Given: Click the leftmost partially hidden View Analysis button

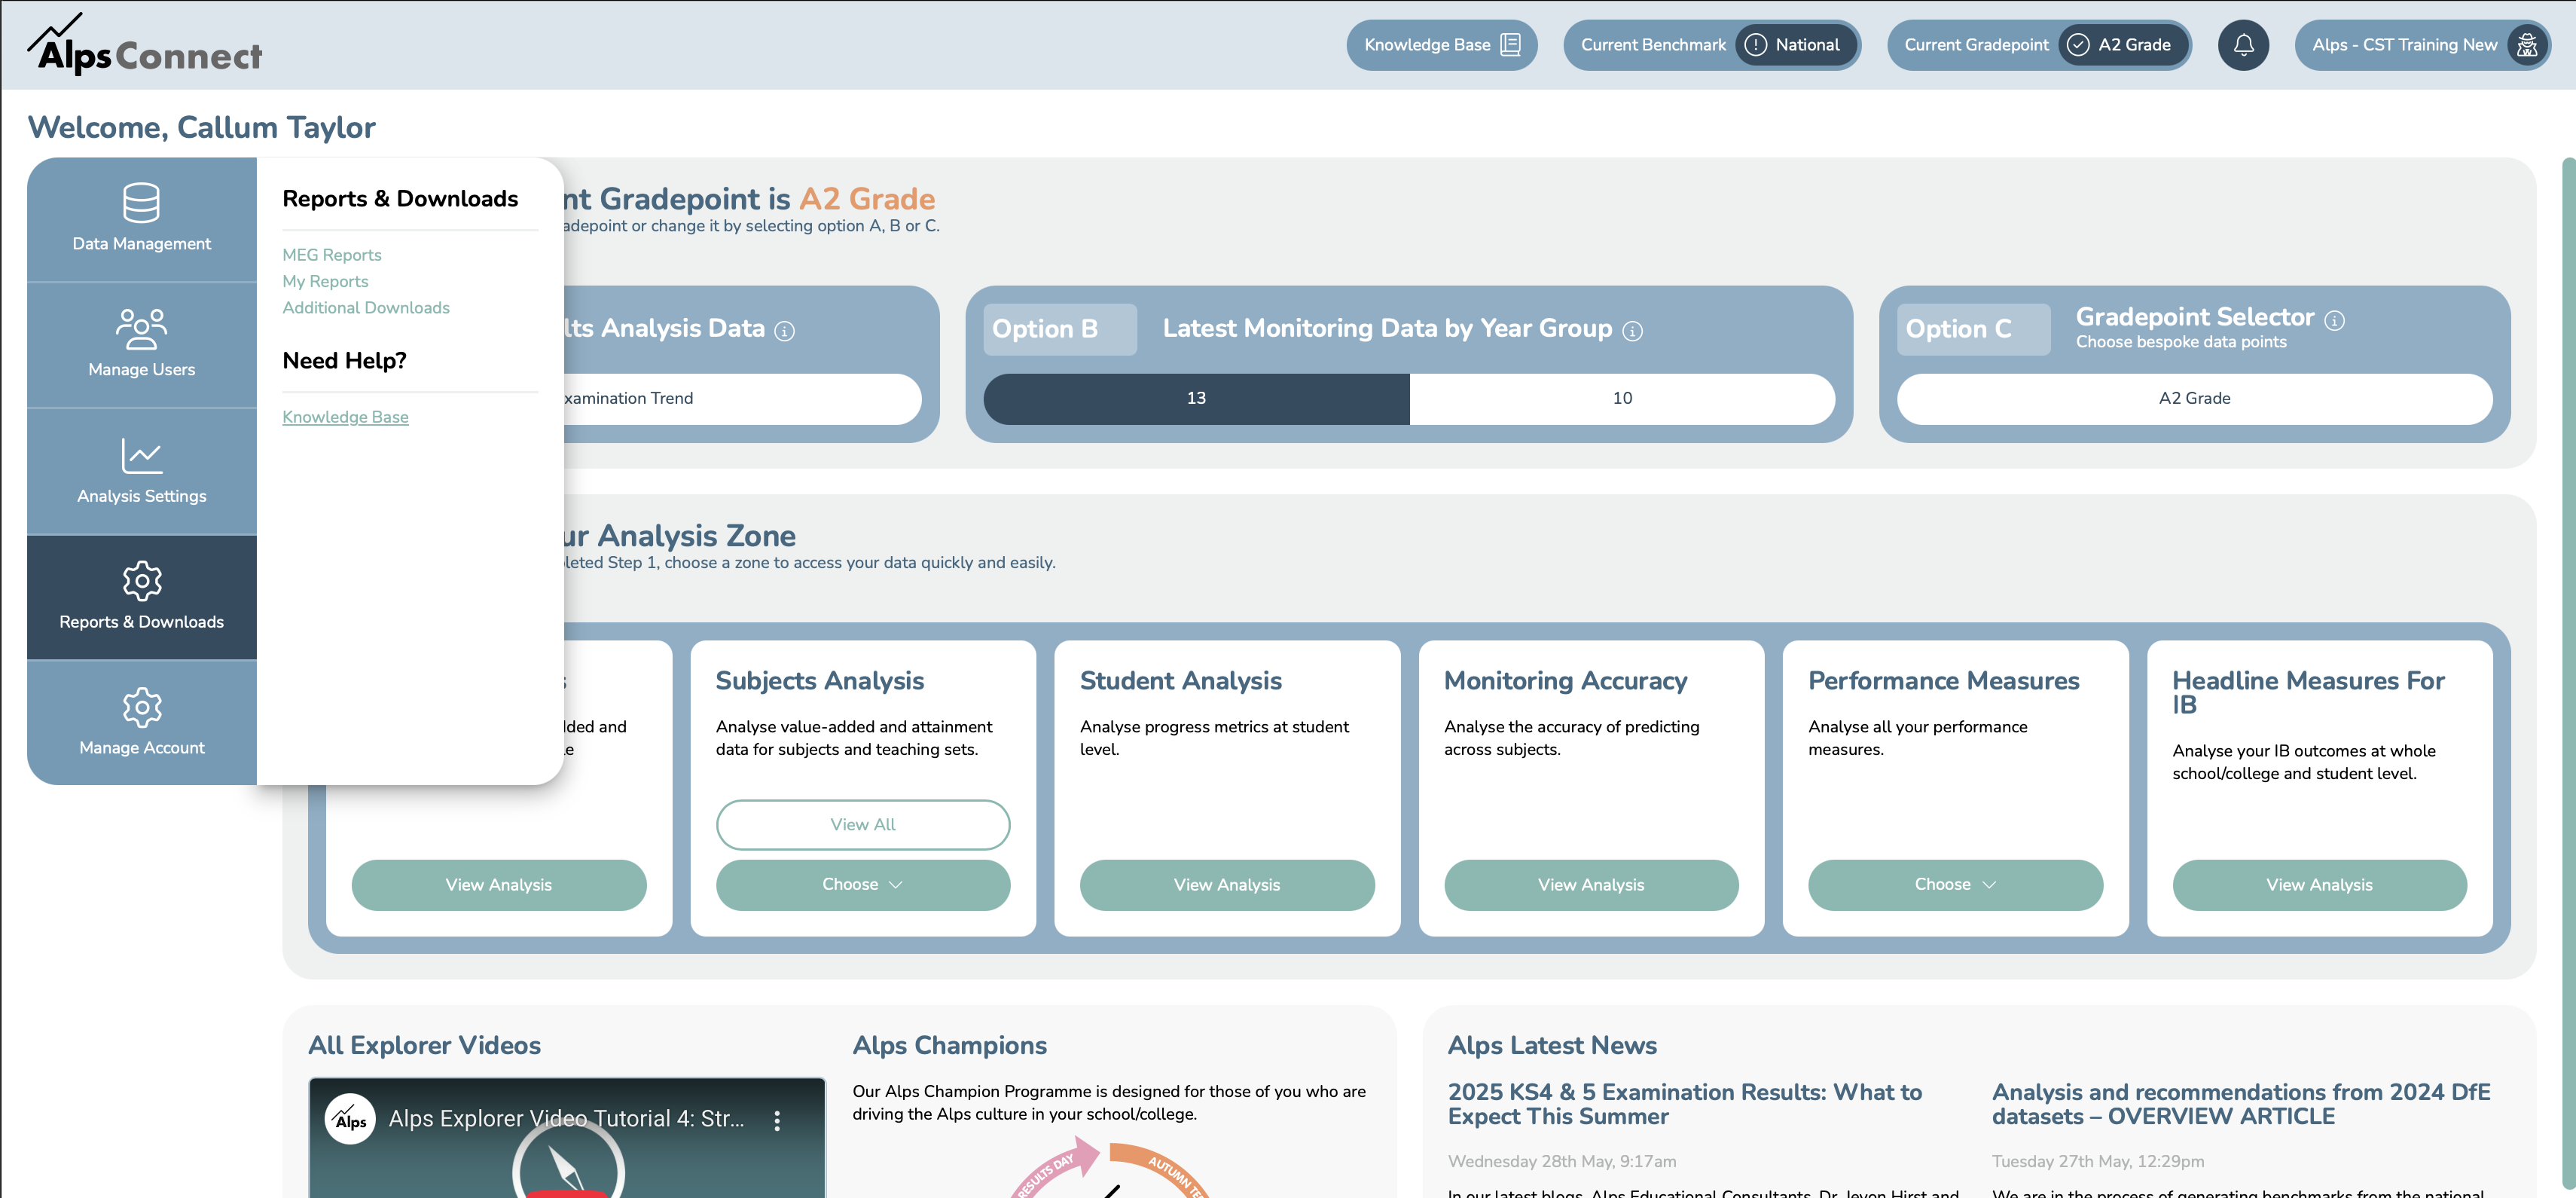Looking at the screenshot, I should coord(498,884).
